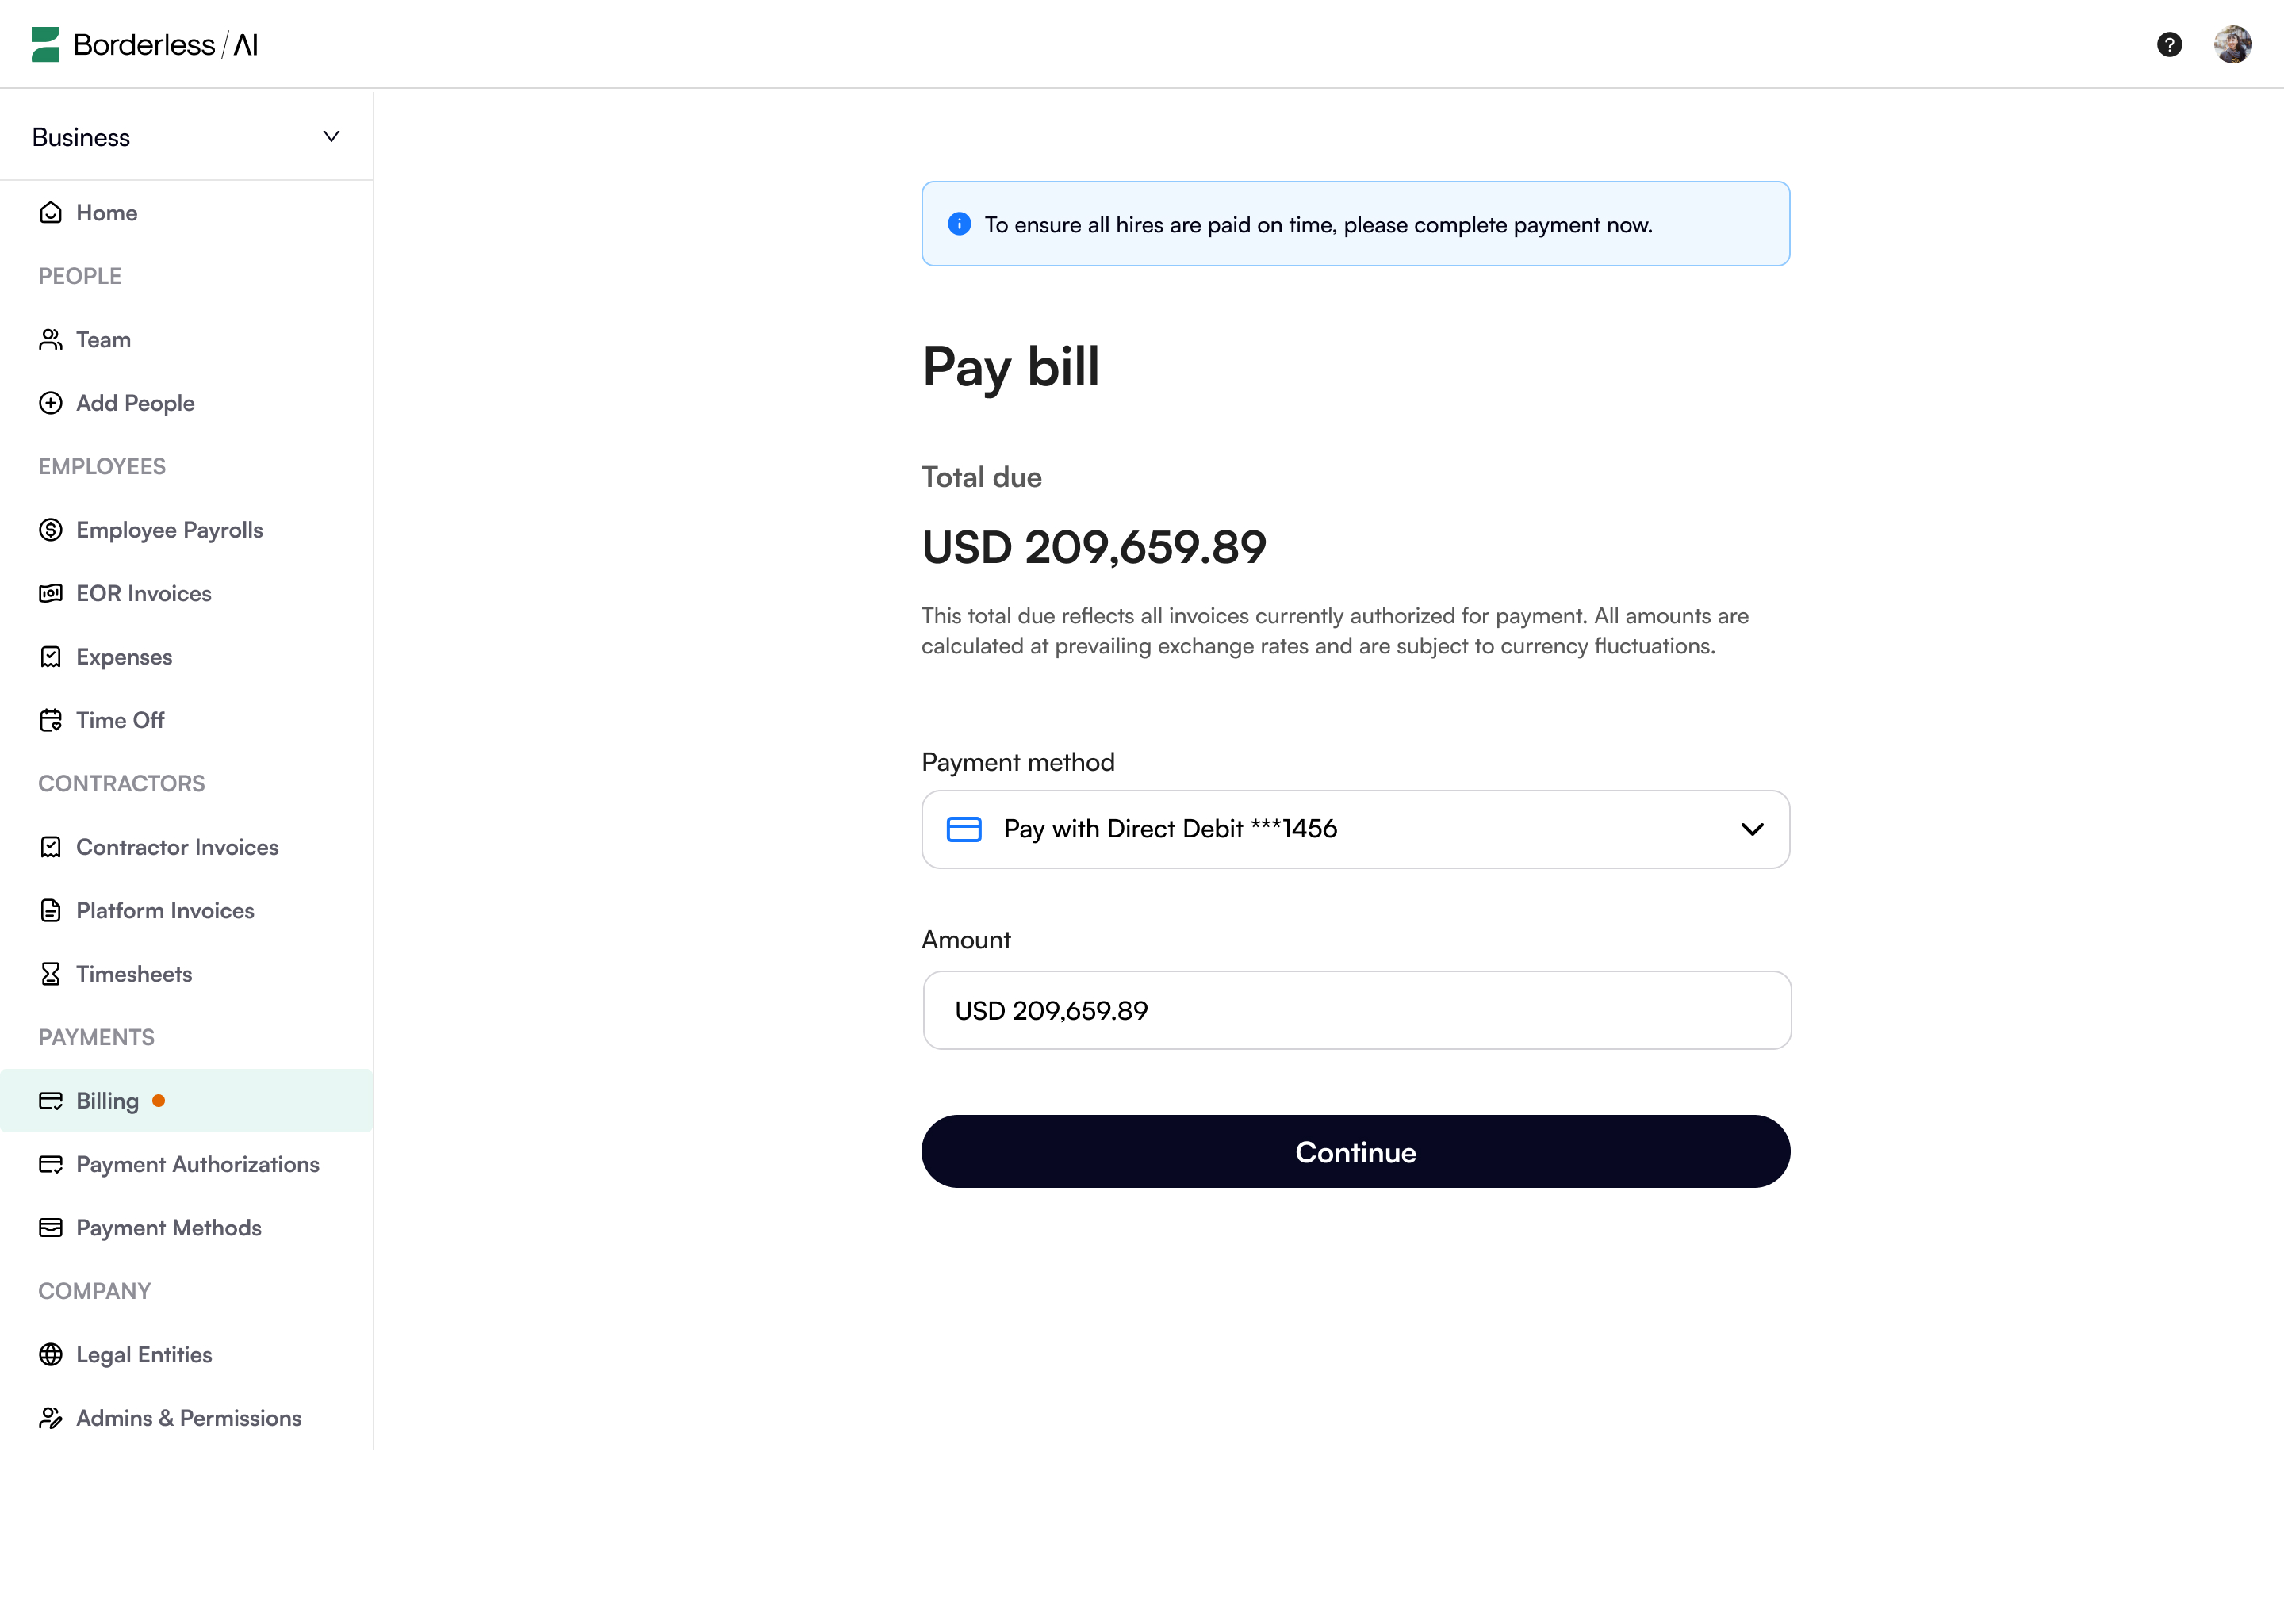Screen dimensions: 2284x1624
Task: Go to the Team page
Action: tap(103, 339)
